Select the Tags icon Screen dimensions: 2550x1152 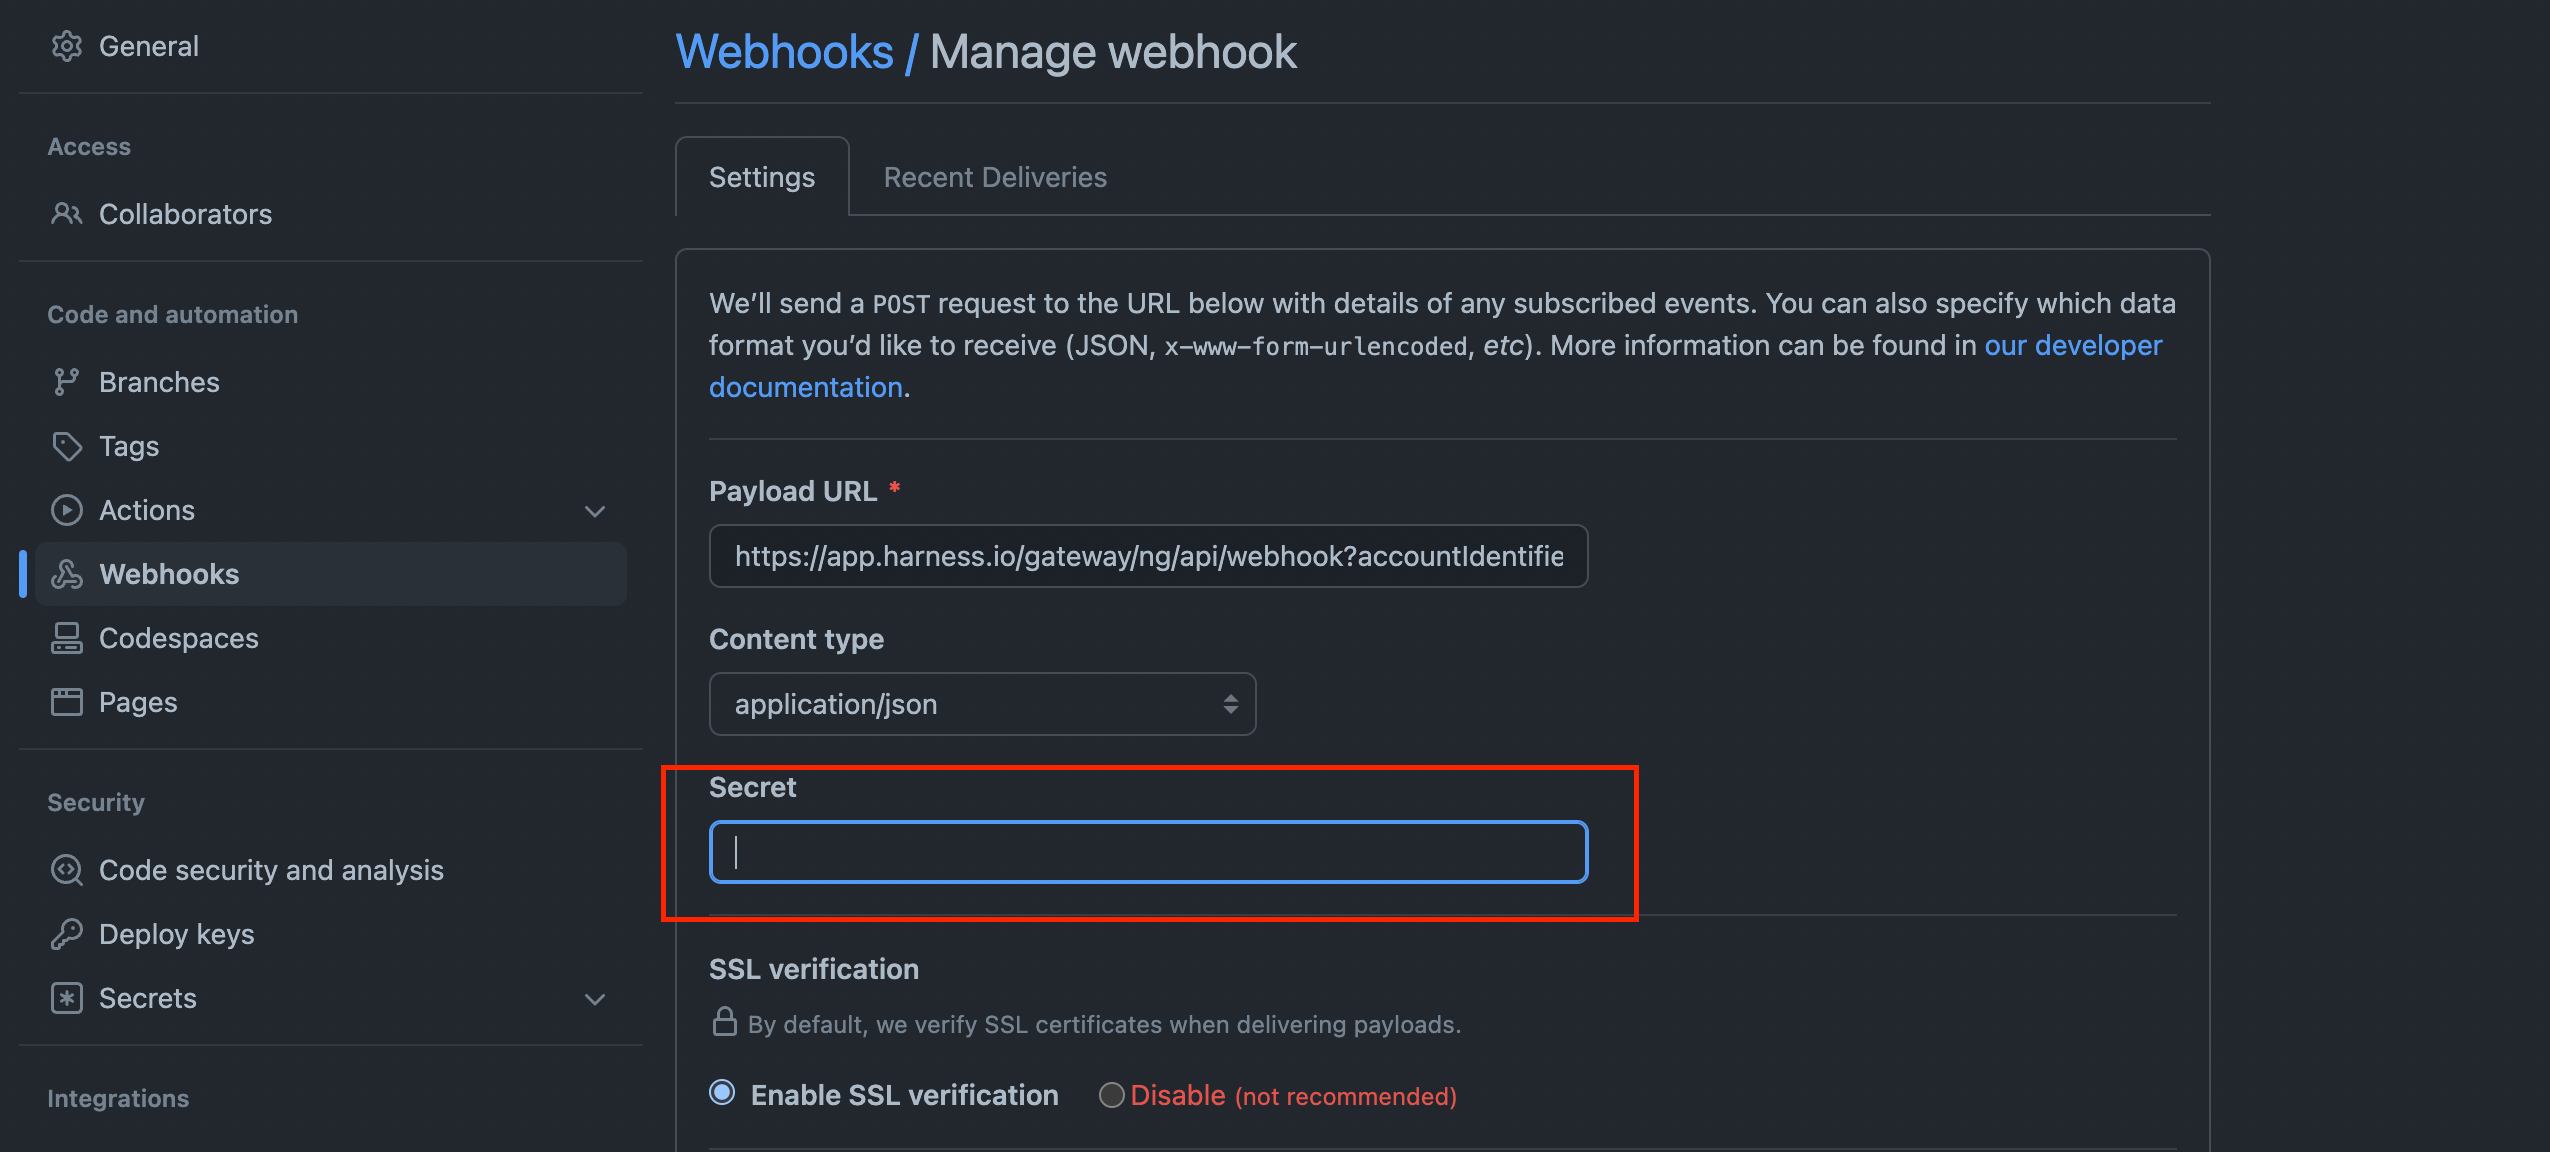tap(66, 446)
